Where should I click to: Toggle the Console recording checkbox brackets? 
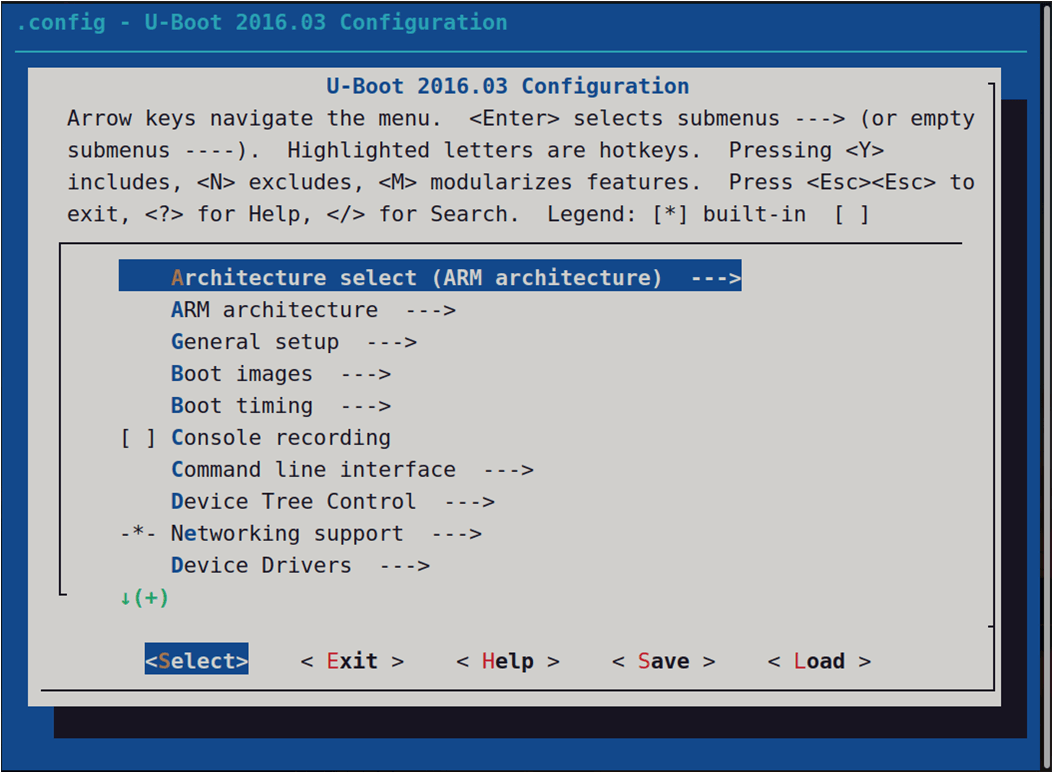138,438
